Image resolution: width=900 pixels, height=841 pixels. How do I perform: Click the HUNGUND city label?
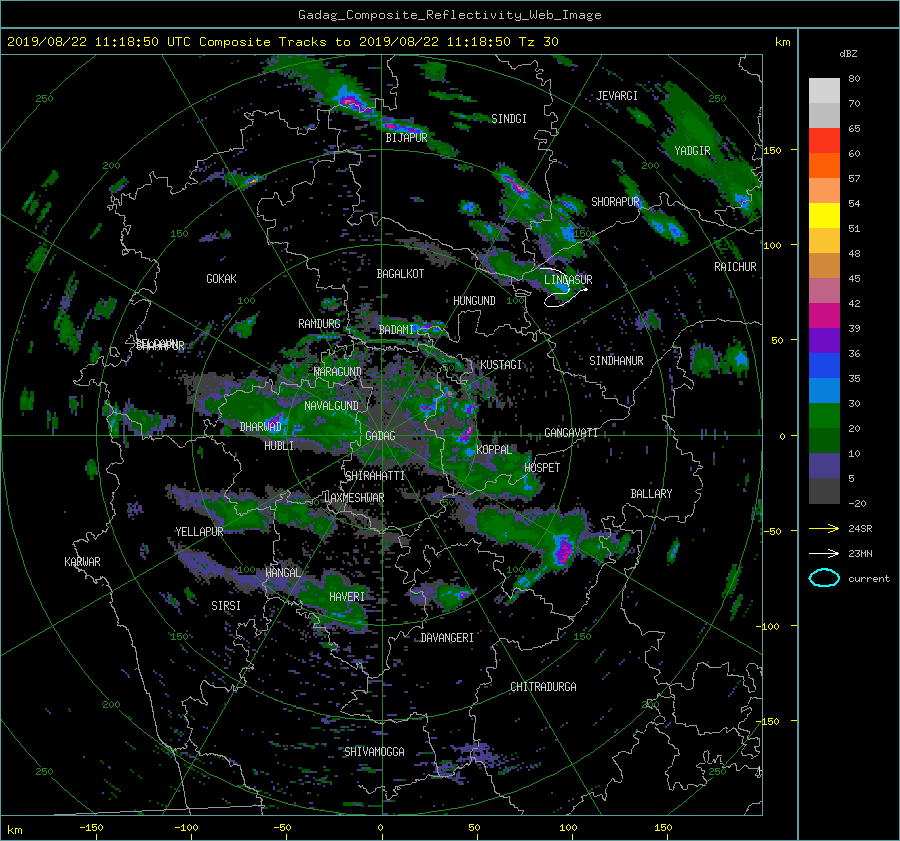(x=474, y=301)
